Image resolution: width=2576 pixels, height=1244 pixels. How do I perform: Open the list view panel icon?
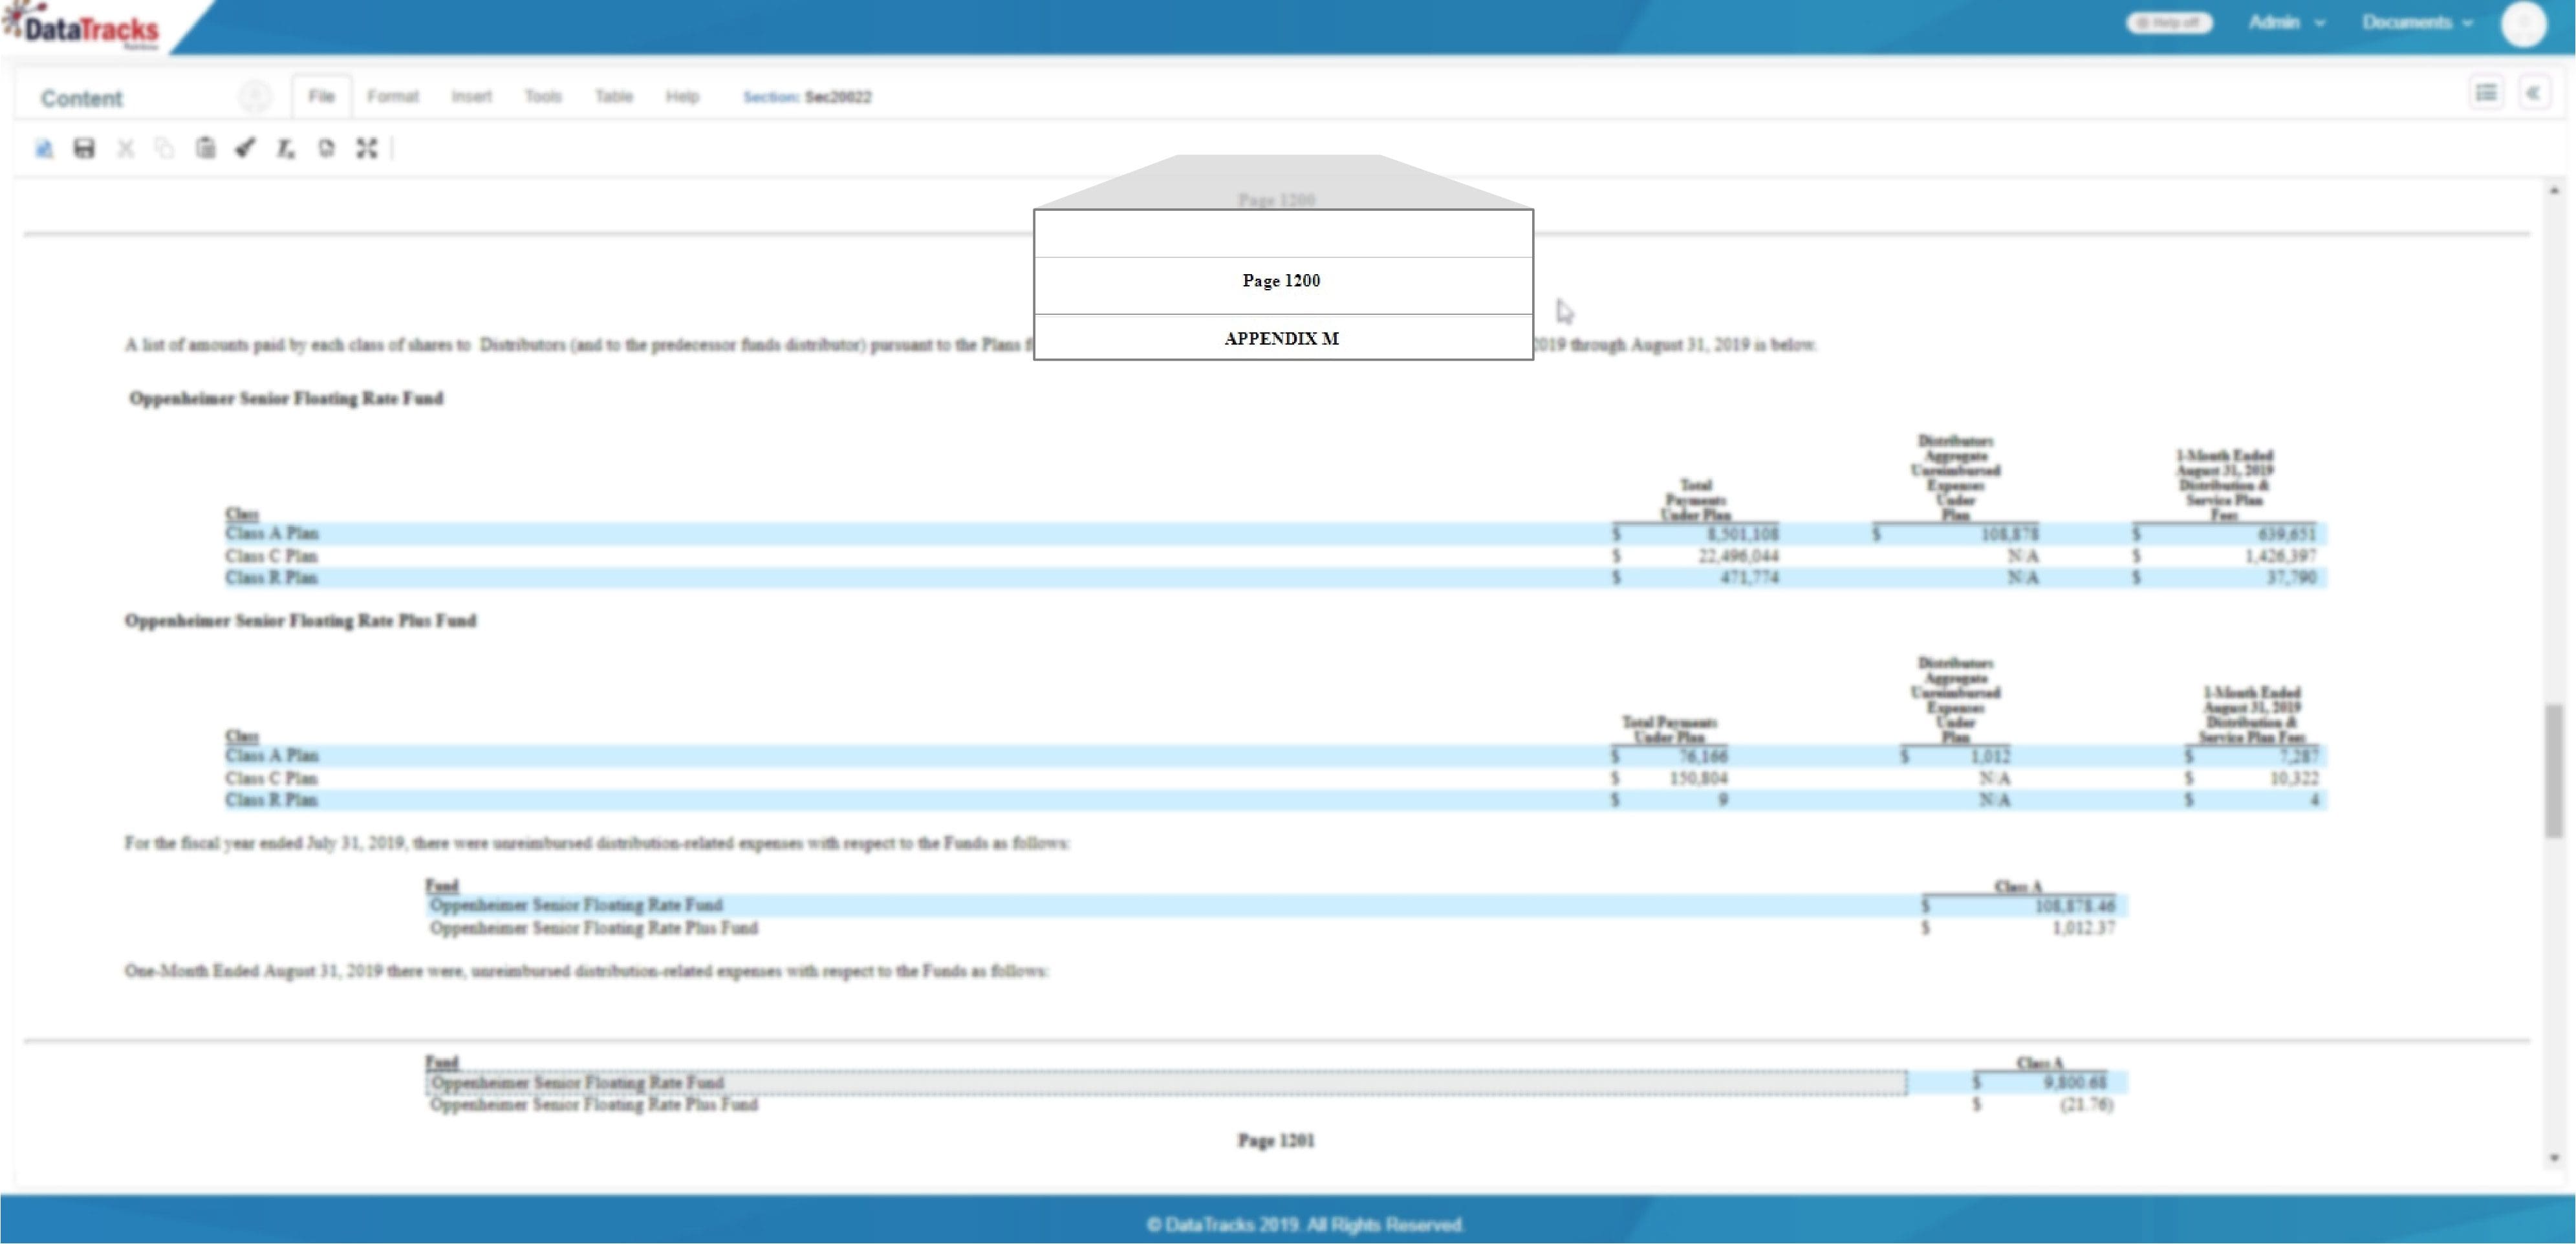2486,93
